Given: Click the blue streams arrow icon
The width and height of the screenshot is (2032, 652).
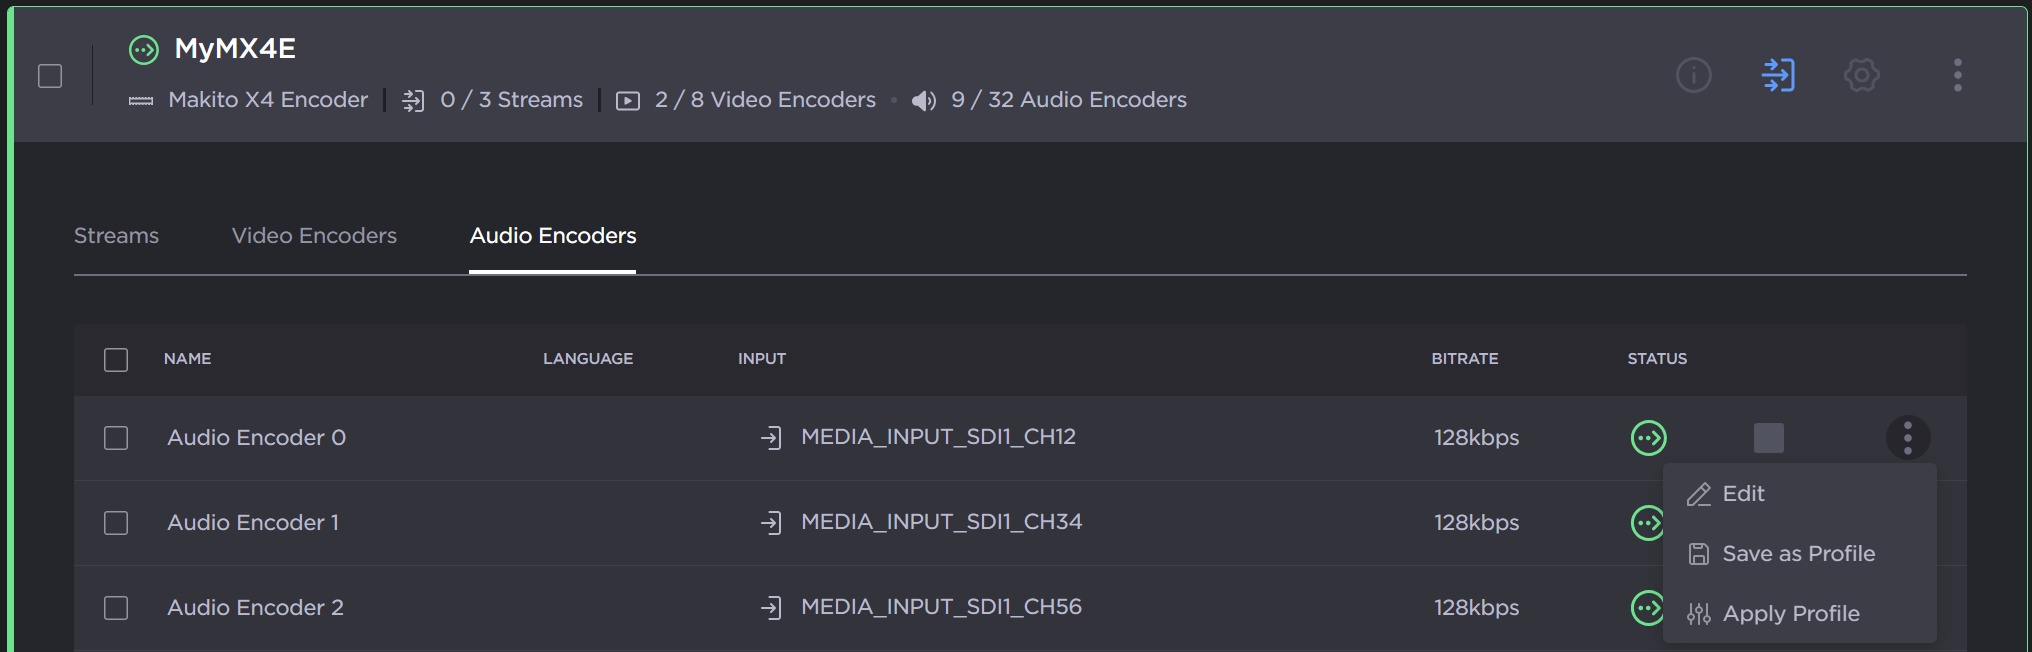Looking at the screenshot, I should [1778, 75].
